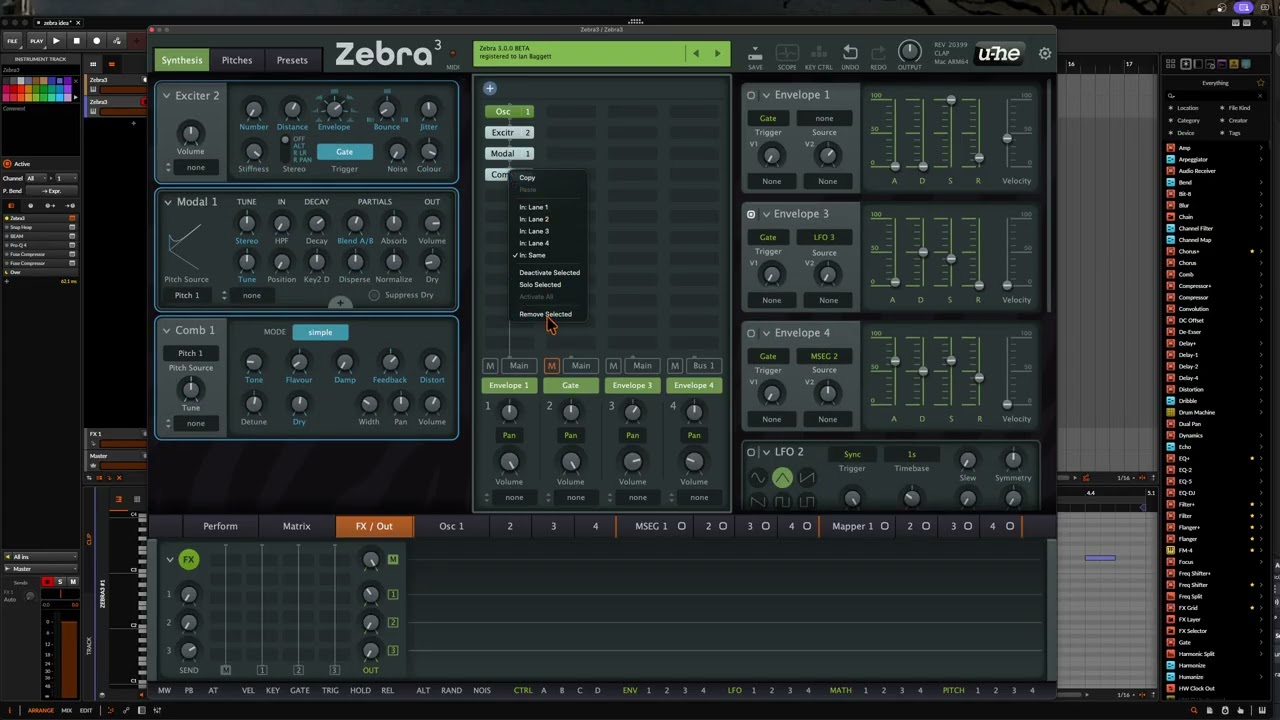1280x720 pixels.
Task: Select the sawtooth LFO 2 waveform
Action: (806, 478)
